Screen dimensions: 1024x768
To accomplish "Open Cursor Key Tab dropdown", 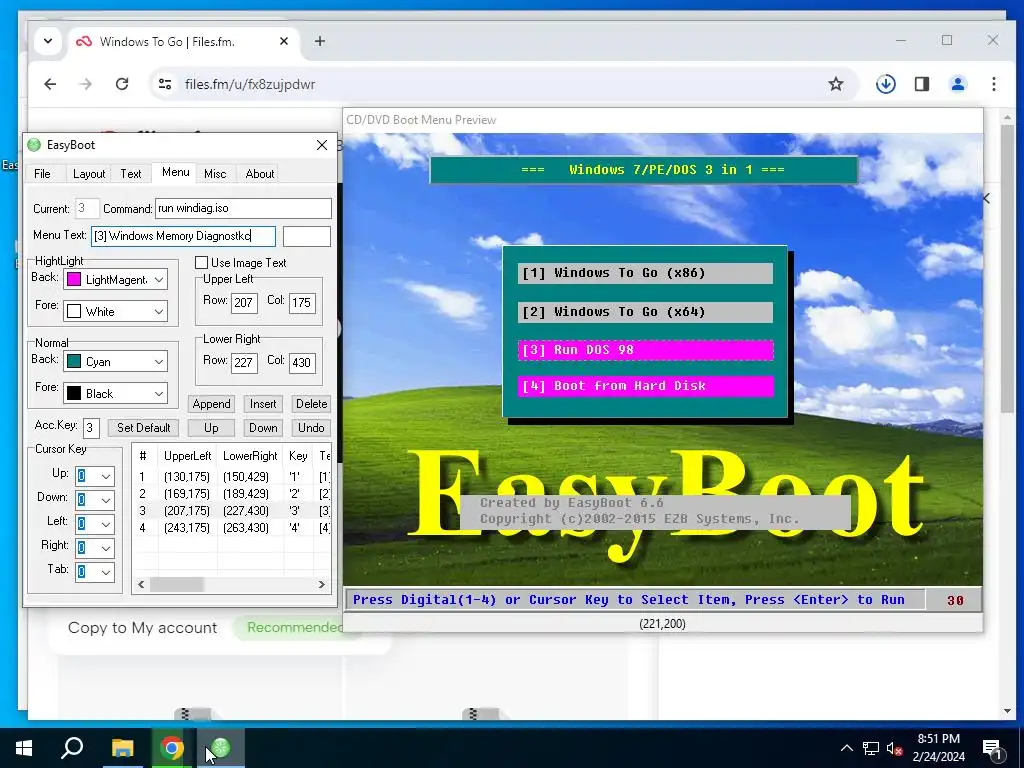I will 106,573.
